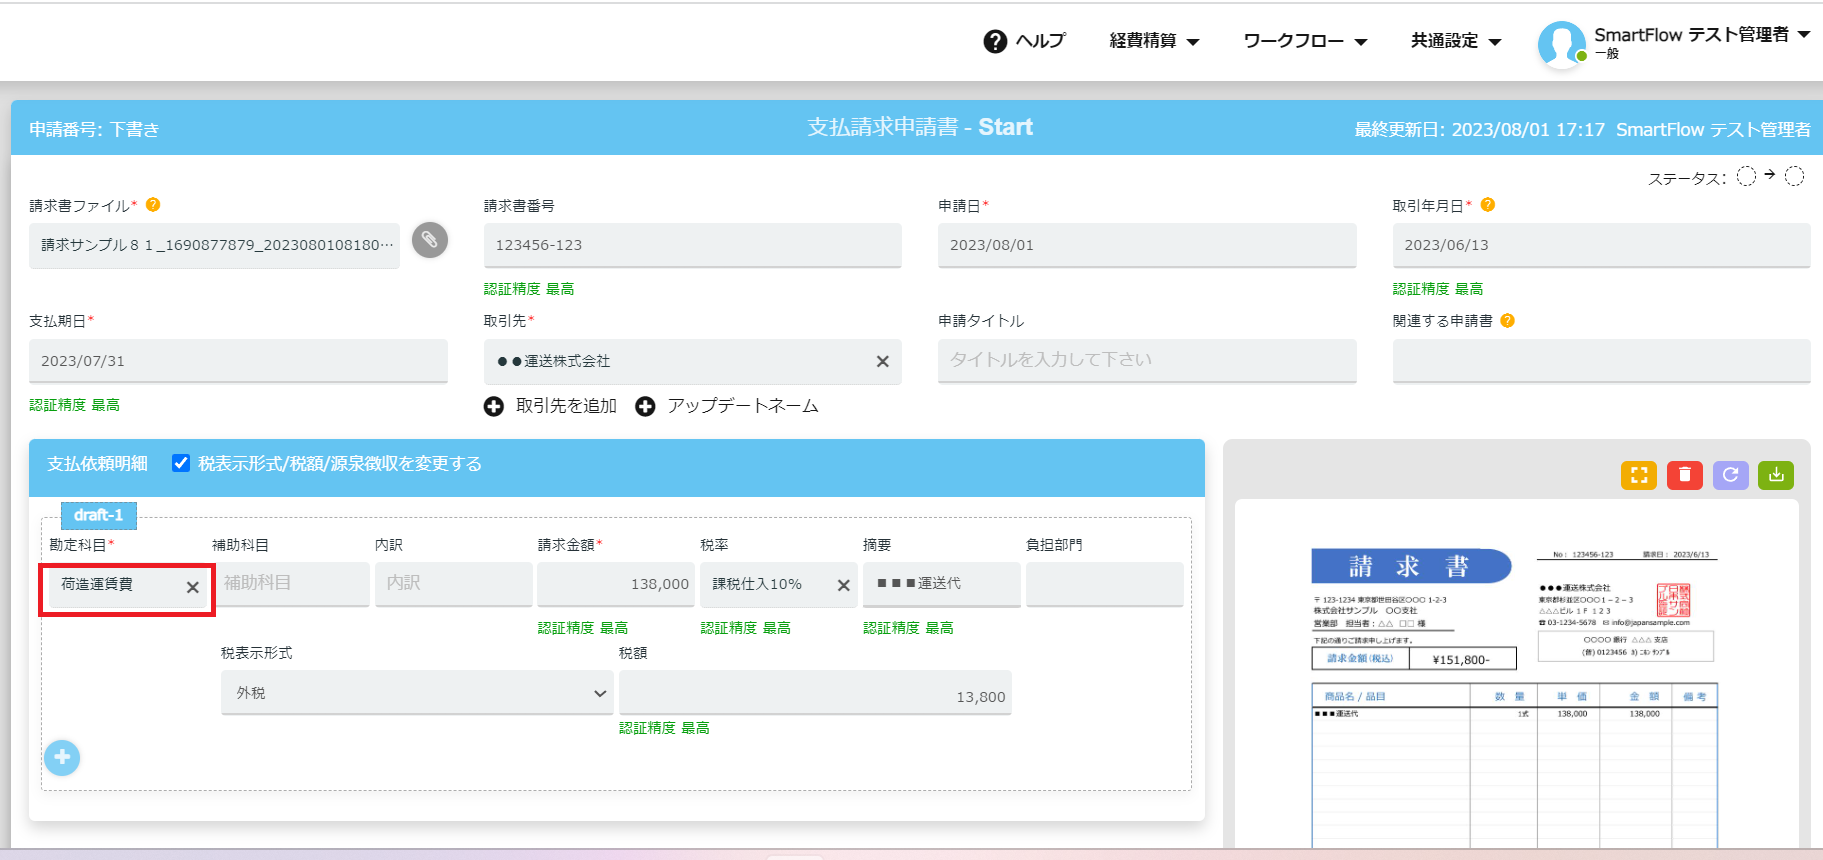Expand SmartFlow テスト管理者 account dropdown

1803,34
